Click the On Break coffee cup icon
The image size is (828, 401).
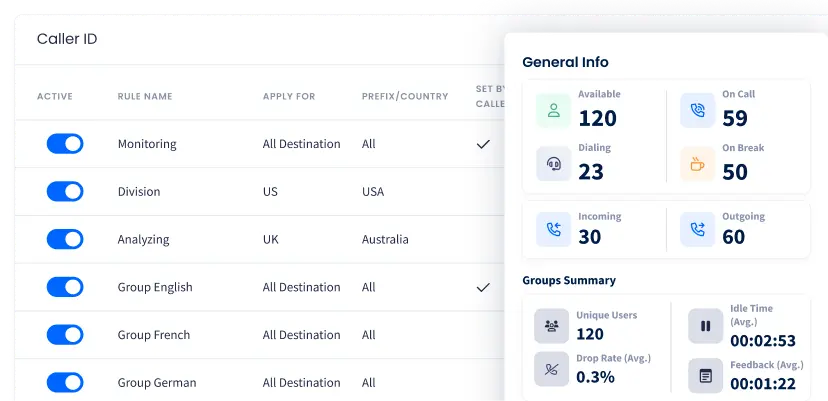[x=698, y=164]
